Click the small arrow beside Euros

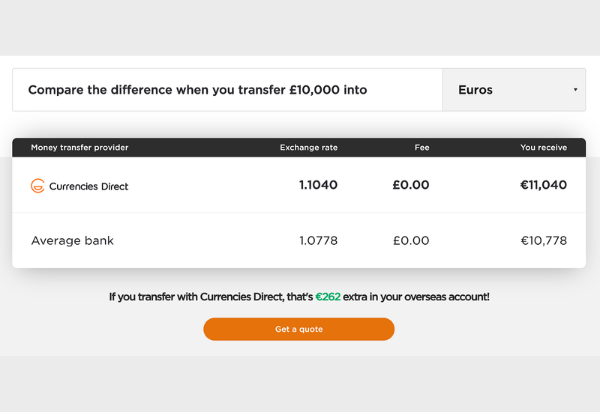[x=575, y=90]
